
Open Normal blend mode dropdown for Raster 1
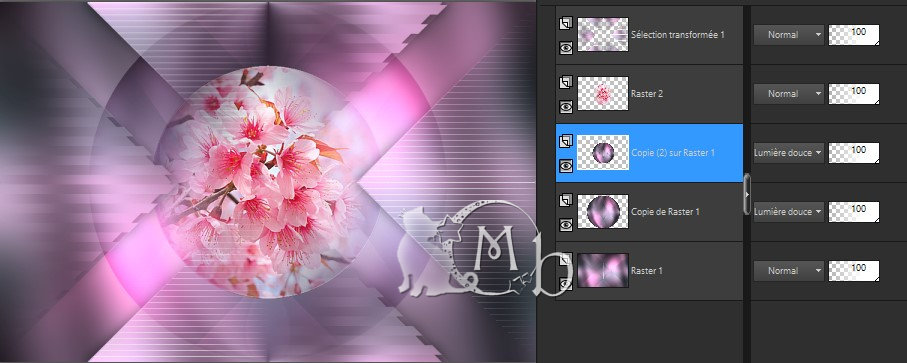point(788,271)
